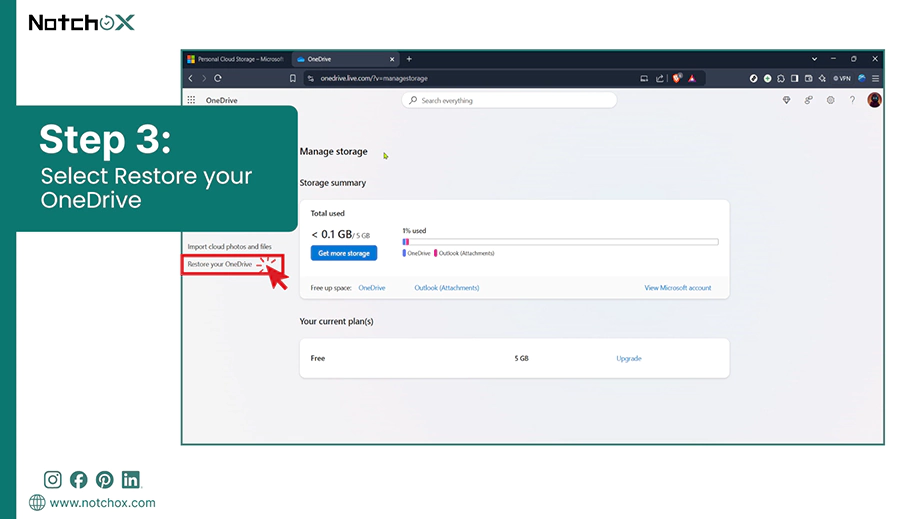Open the browser hamburger menu
The image size is (922, 519).
tap(876, 78)
